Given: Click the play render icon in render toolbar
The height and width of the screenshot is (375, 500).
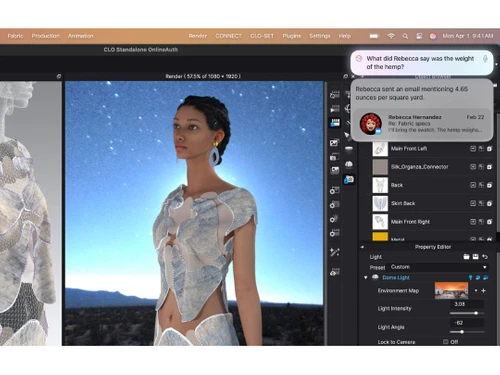Looking at the screenshot, I should point(335,109).
